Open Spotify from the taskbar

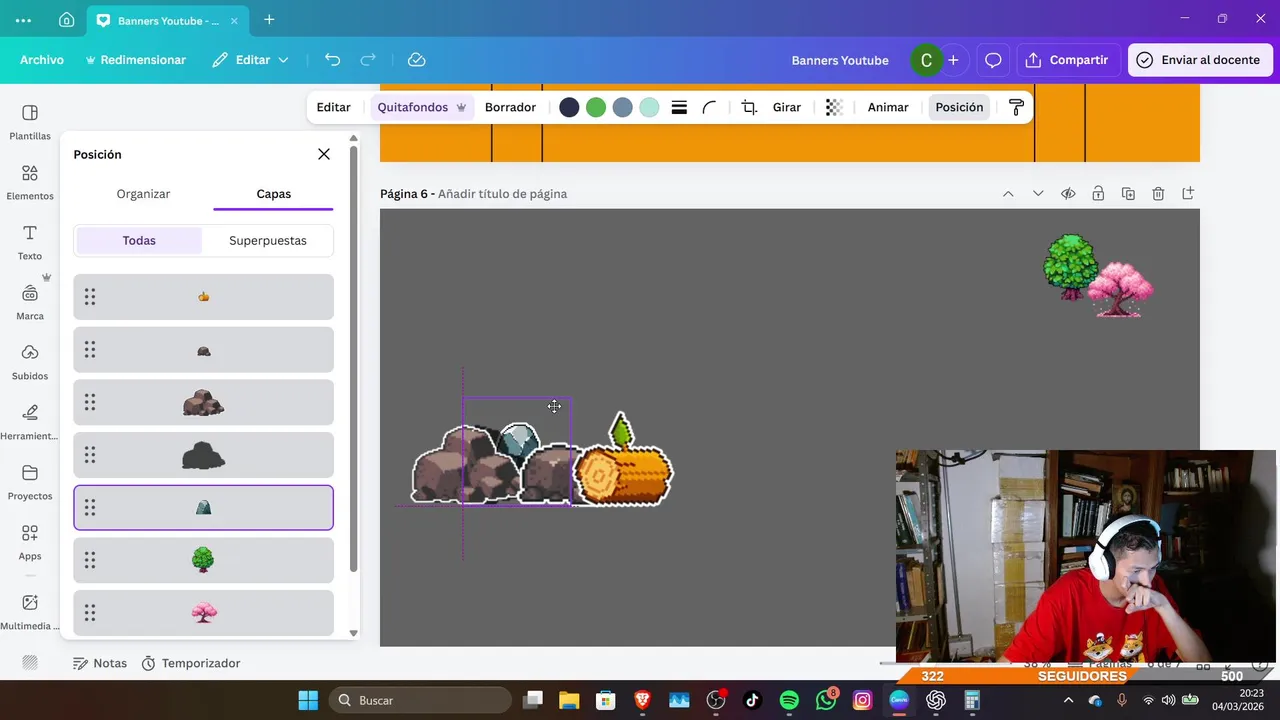click(789, 700)
